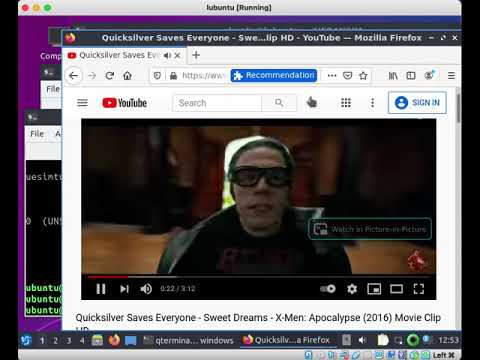
Task: Select Quicksilver Firefox taskbar entry
Action: [287, 340]
